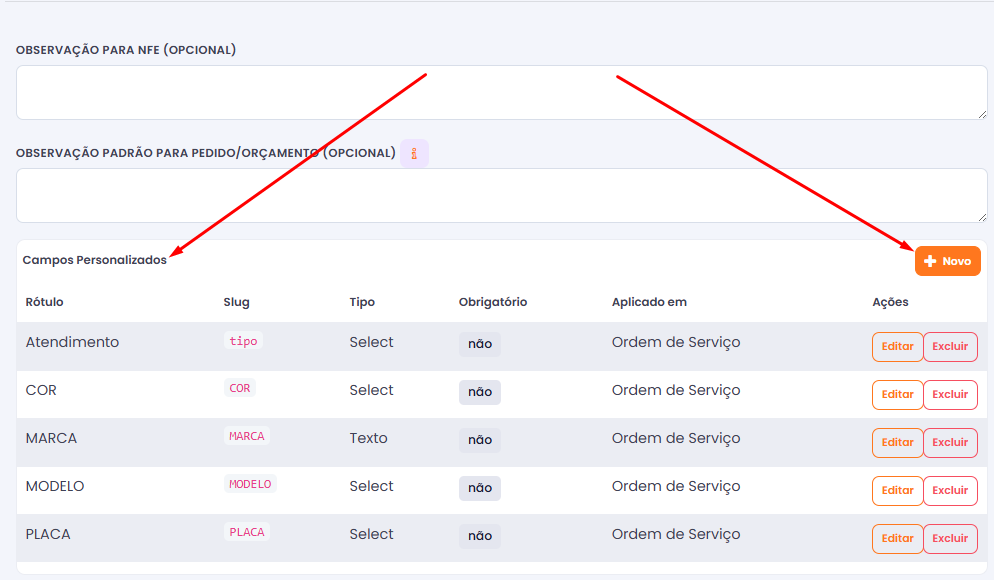
Task: Click the Rótulo column header
Action: pos(44,302)
